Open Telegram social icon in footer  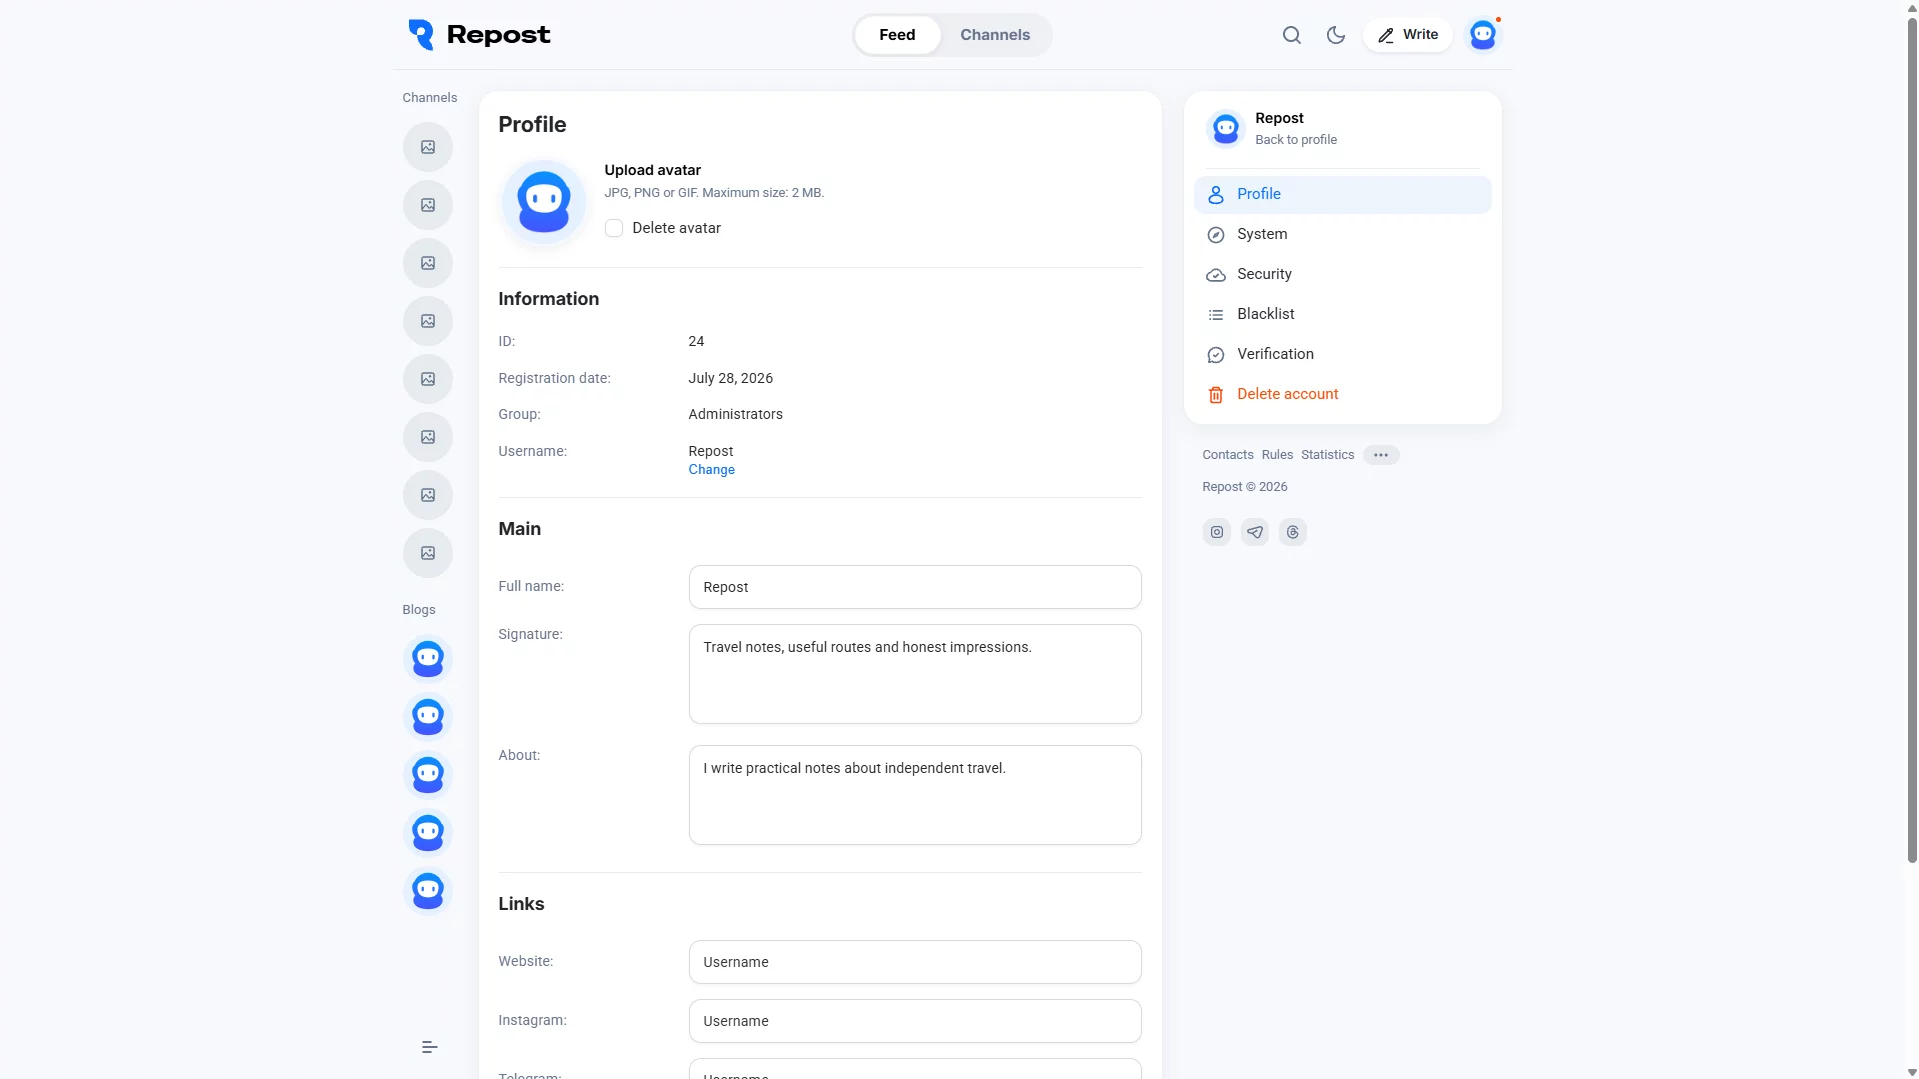pyautogui.click(x=1255, y=532)
